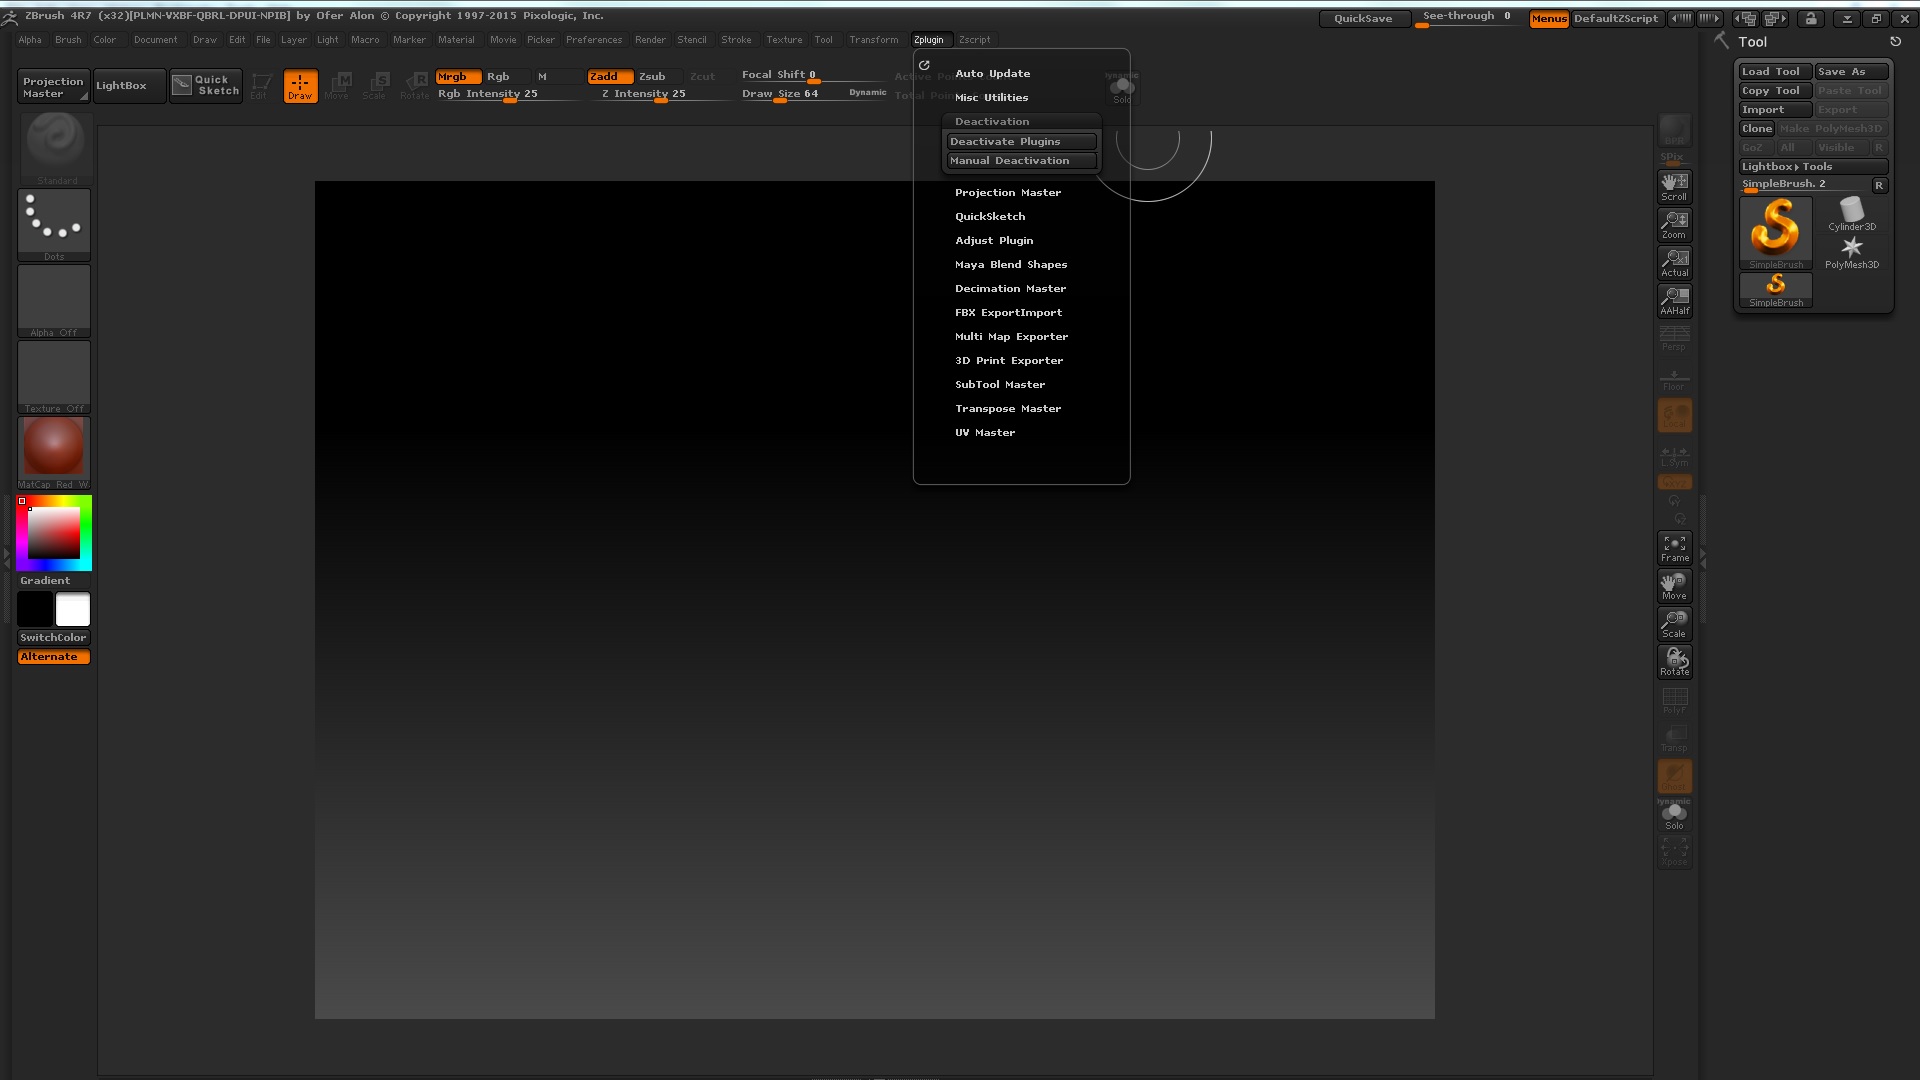Expand the Projection Master plugin section
Viewport: 1920px width, 1080px height.
(x=1007, y=193)
